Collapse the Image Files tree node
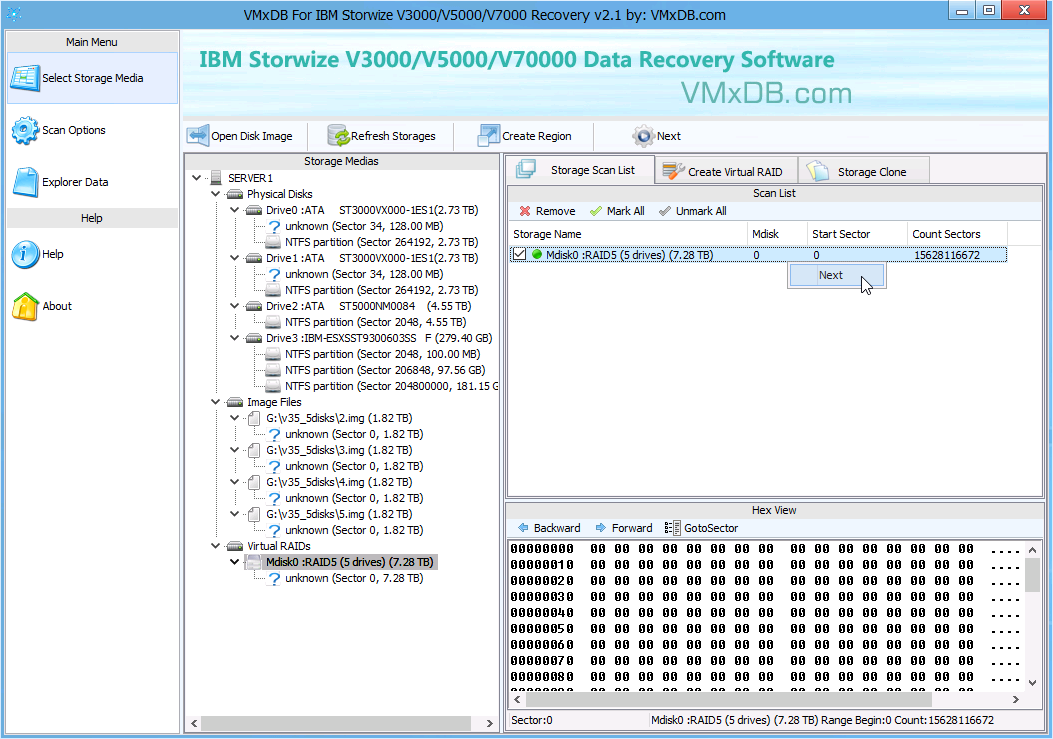Screen dimensions: 1053x739 click(215, 402)
